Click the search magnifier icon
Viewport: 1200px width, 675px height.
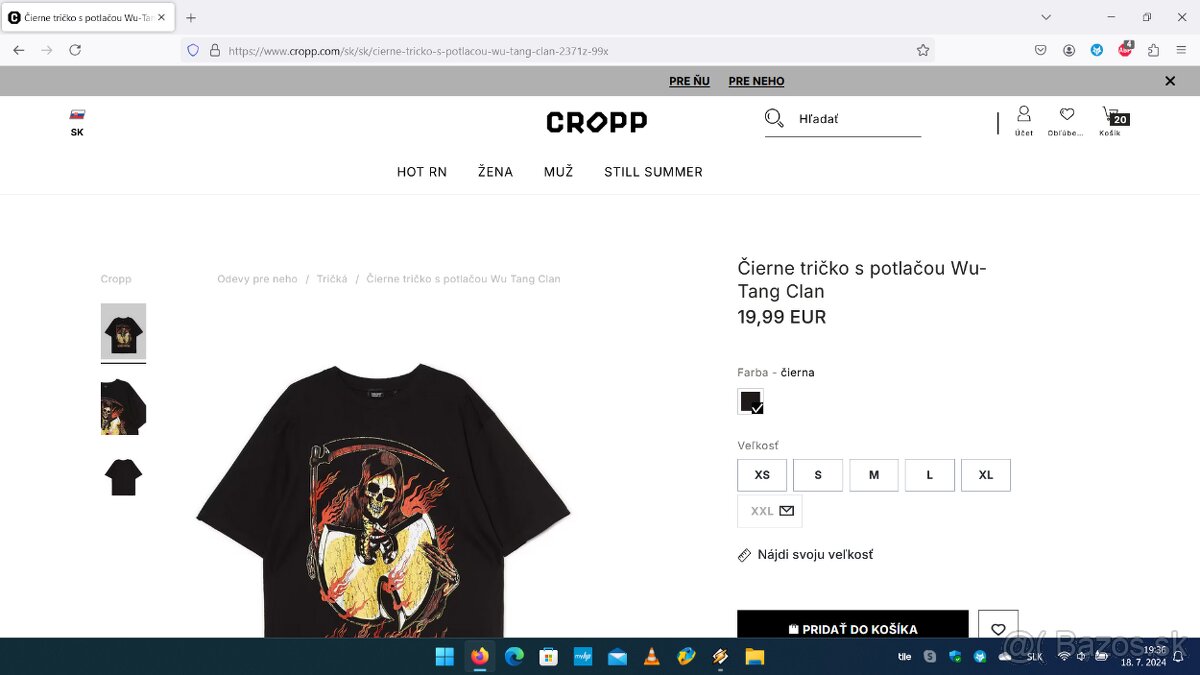point(774,119)
